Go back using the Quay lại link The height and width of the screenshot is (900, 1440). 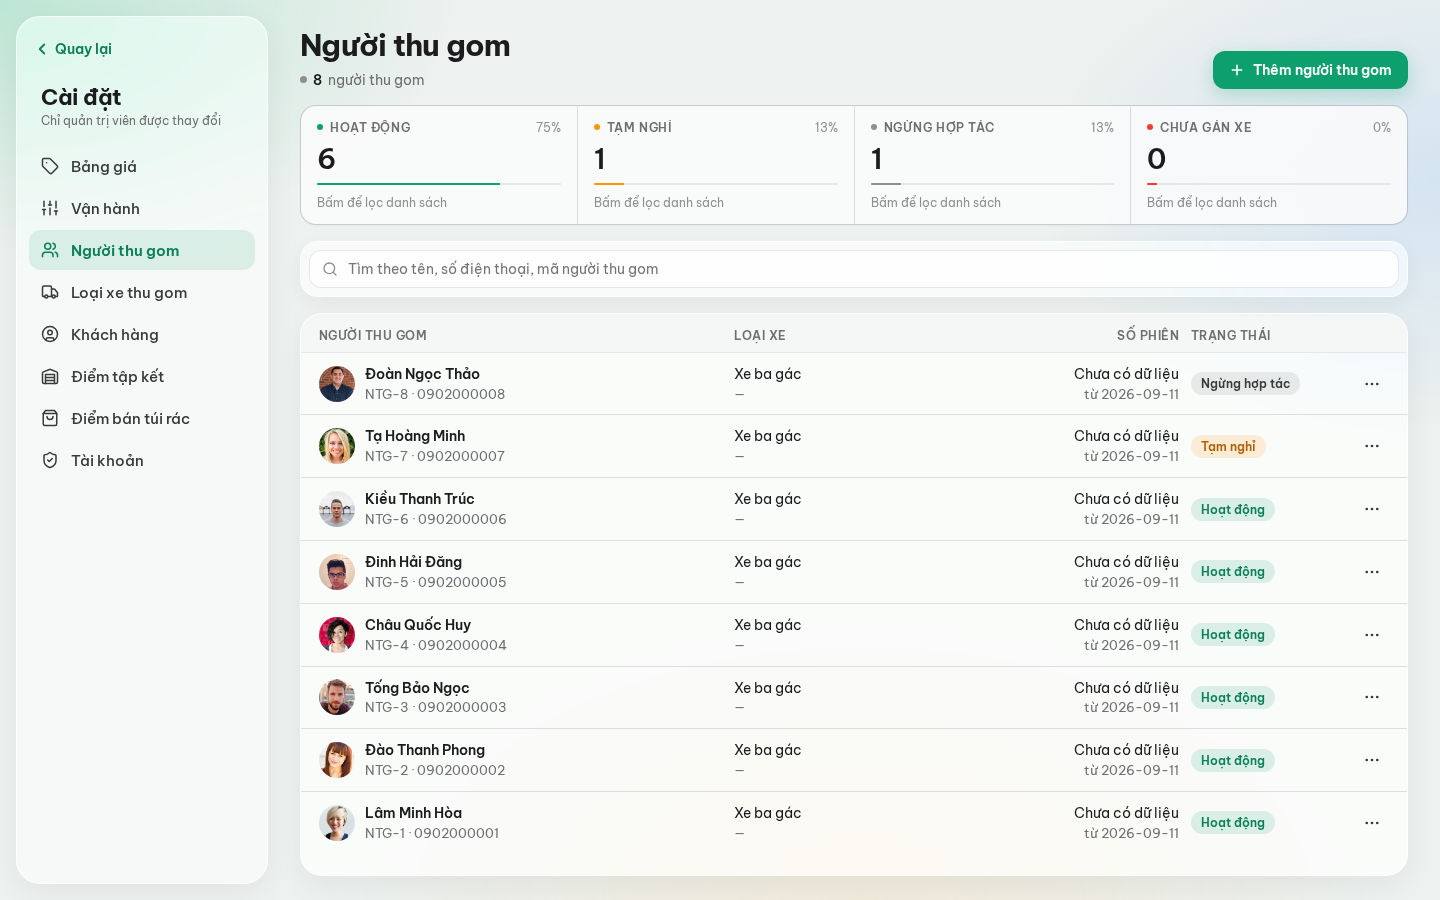tap(74, 49)
